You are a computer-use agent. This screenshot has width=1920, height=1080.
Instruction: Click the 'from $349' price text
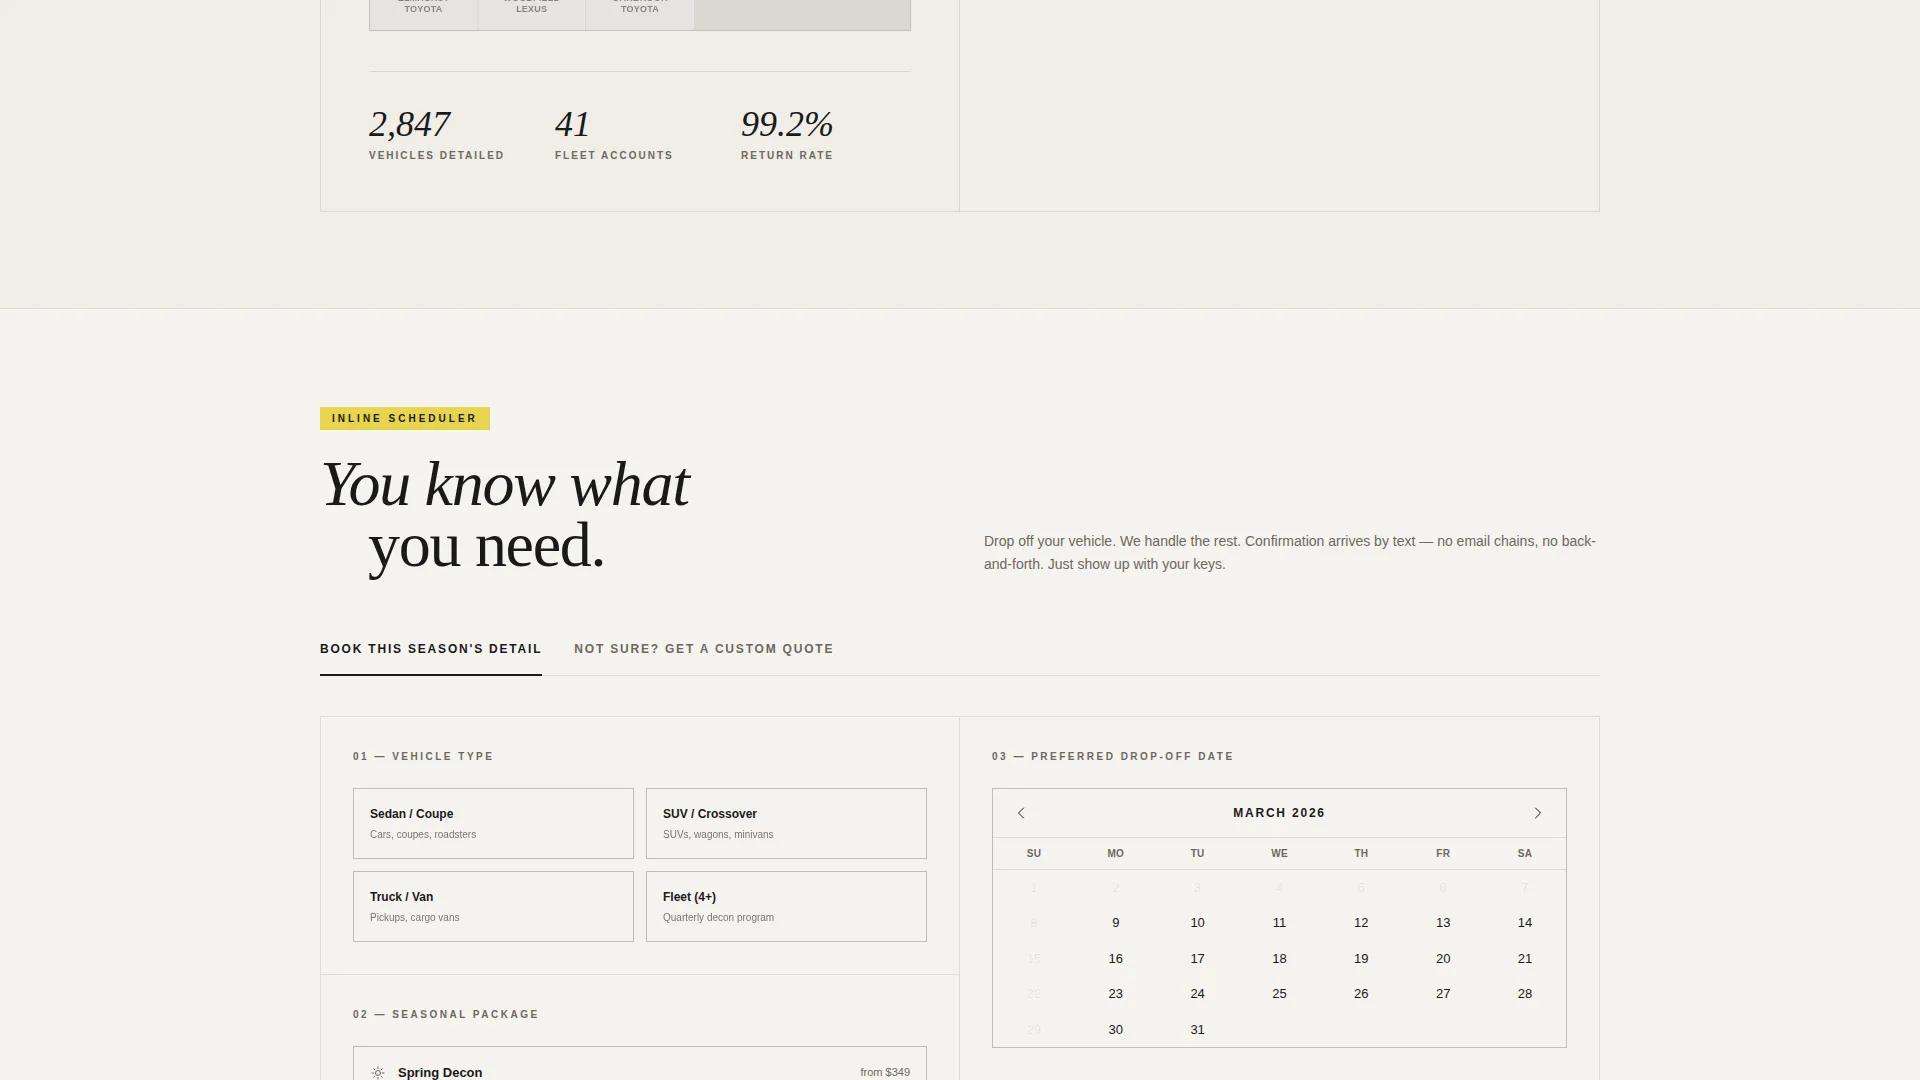(x=885, y=1072)
